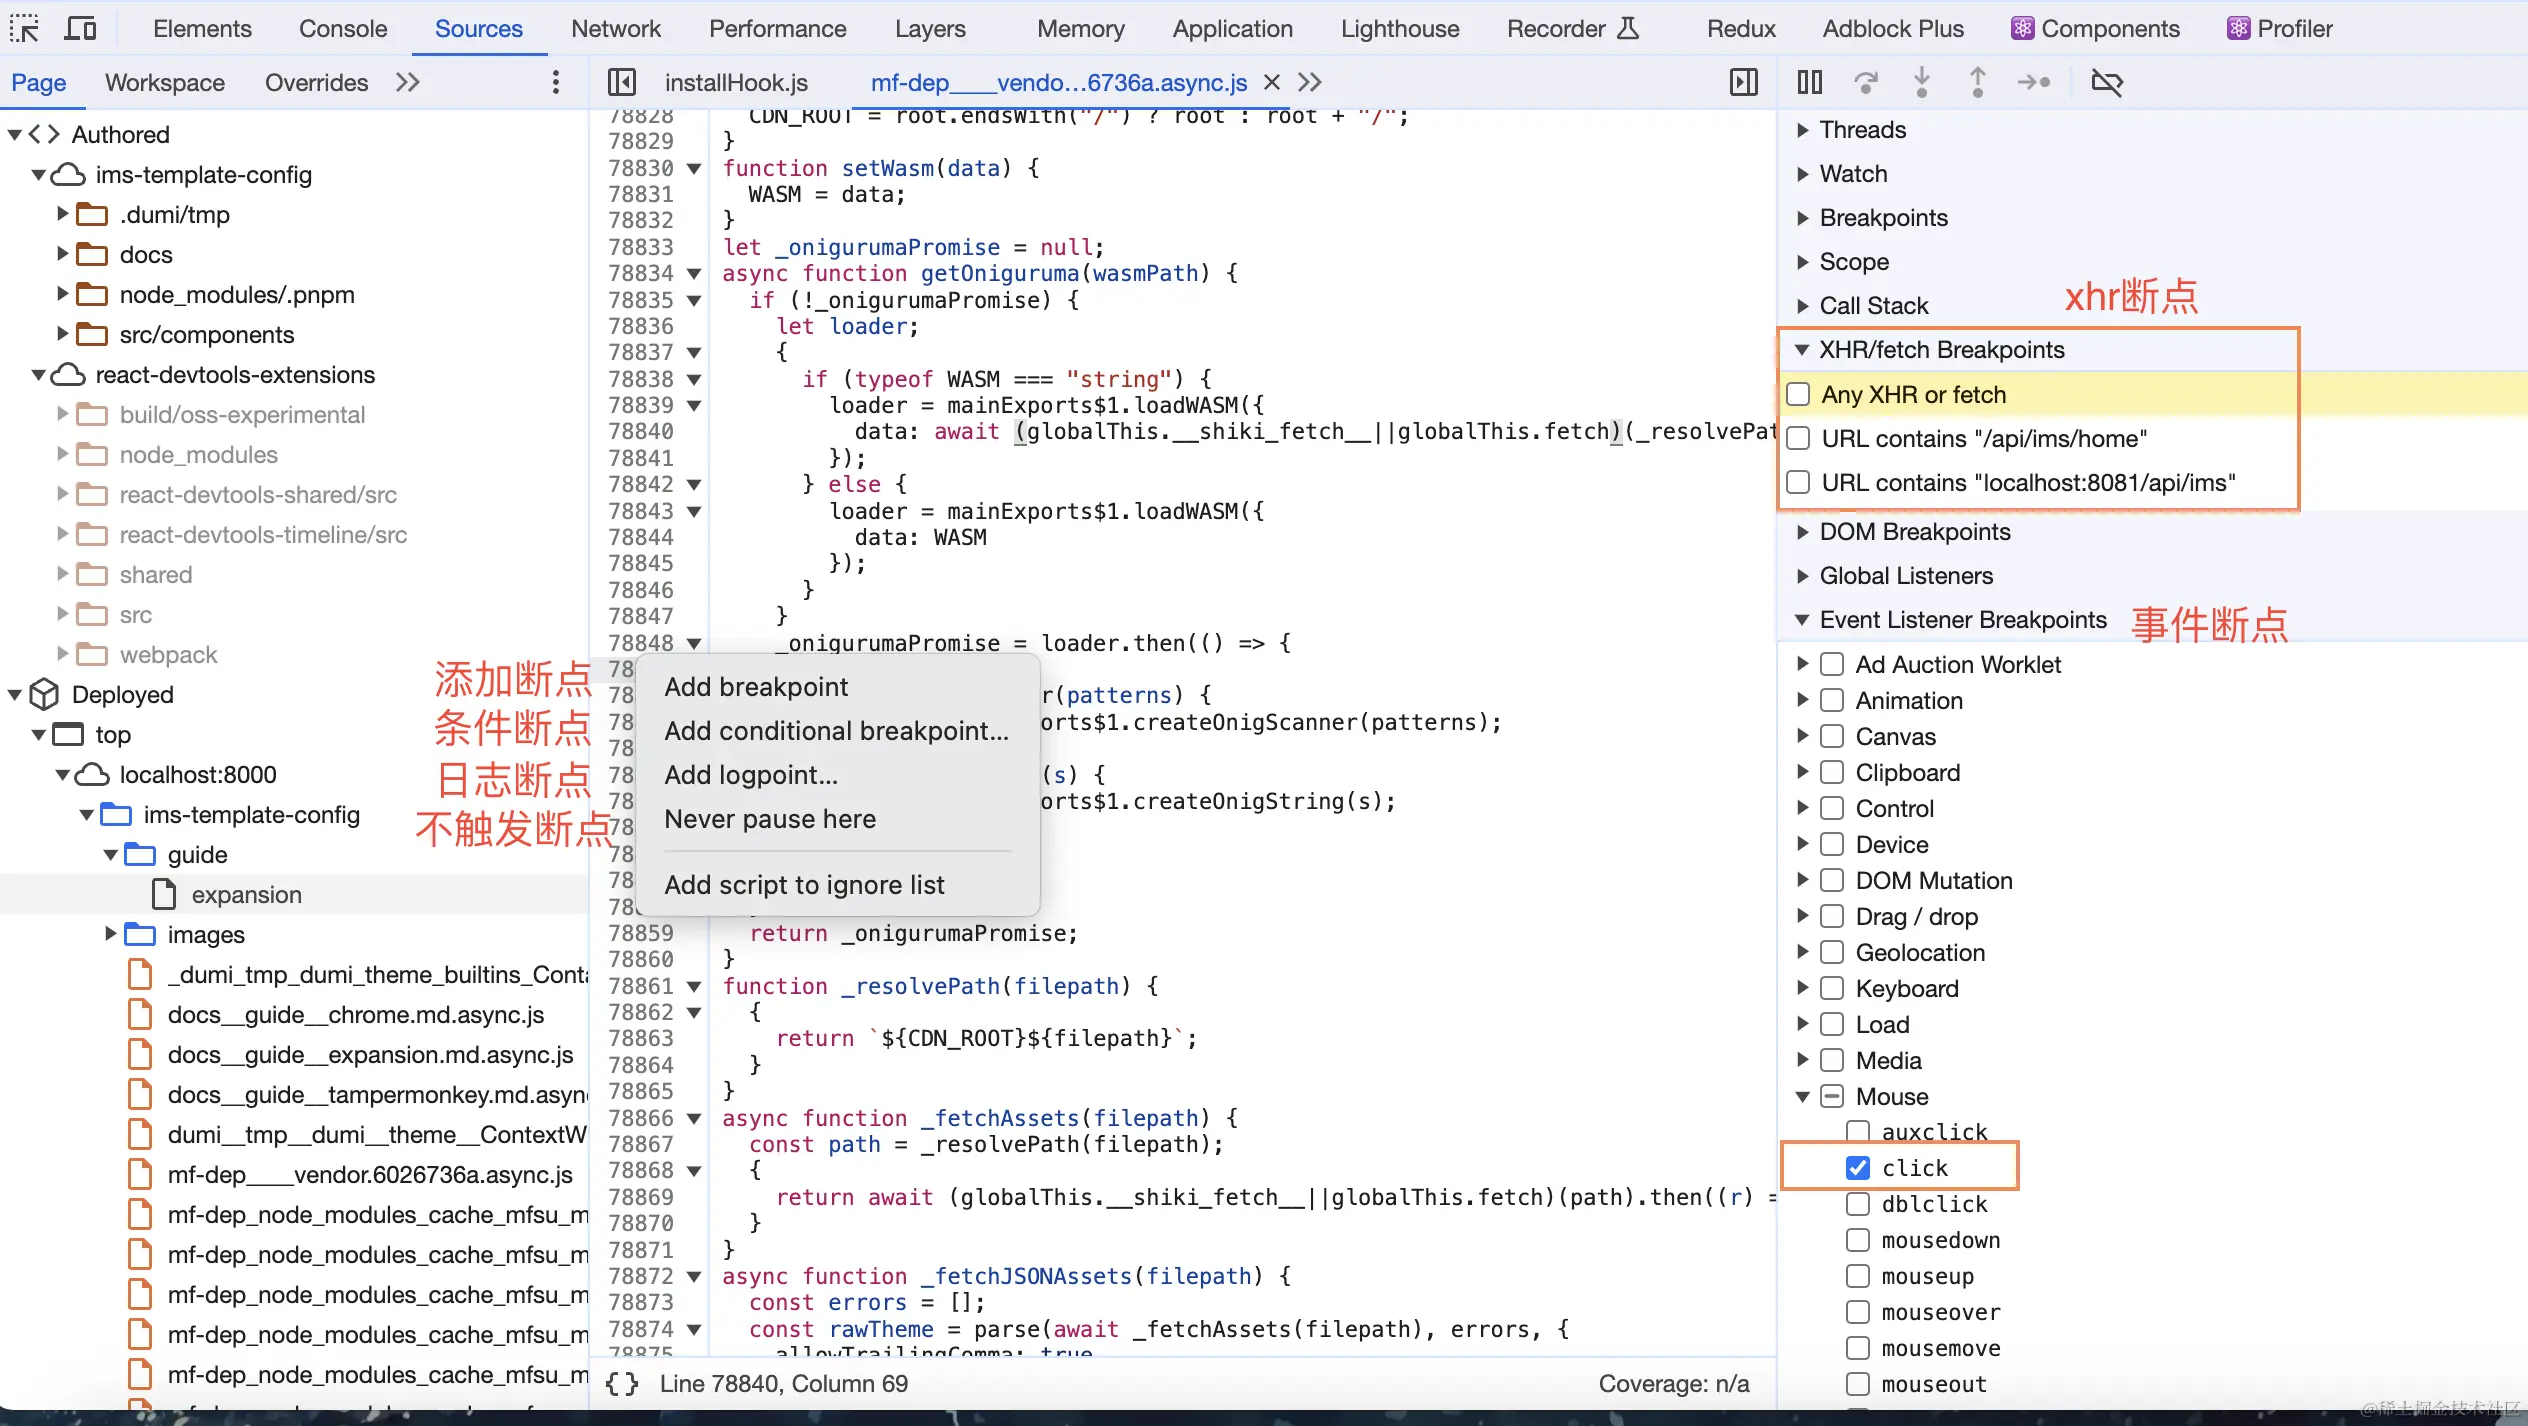Click the pause script execution icon
Viewport: 2528px width, 1426px height.
pyautogui.click(x=1809, y=82)
